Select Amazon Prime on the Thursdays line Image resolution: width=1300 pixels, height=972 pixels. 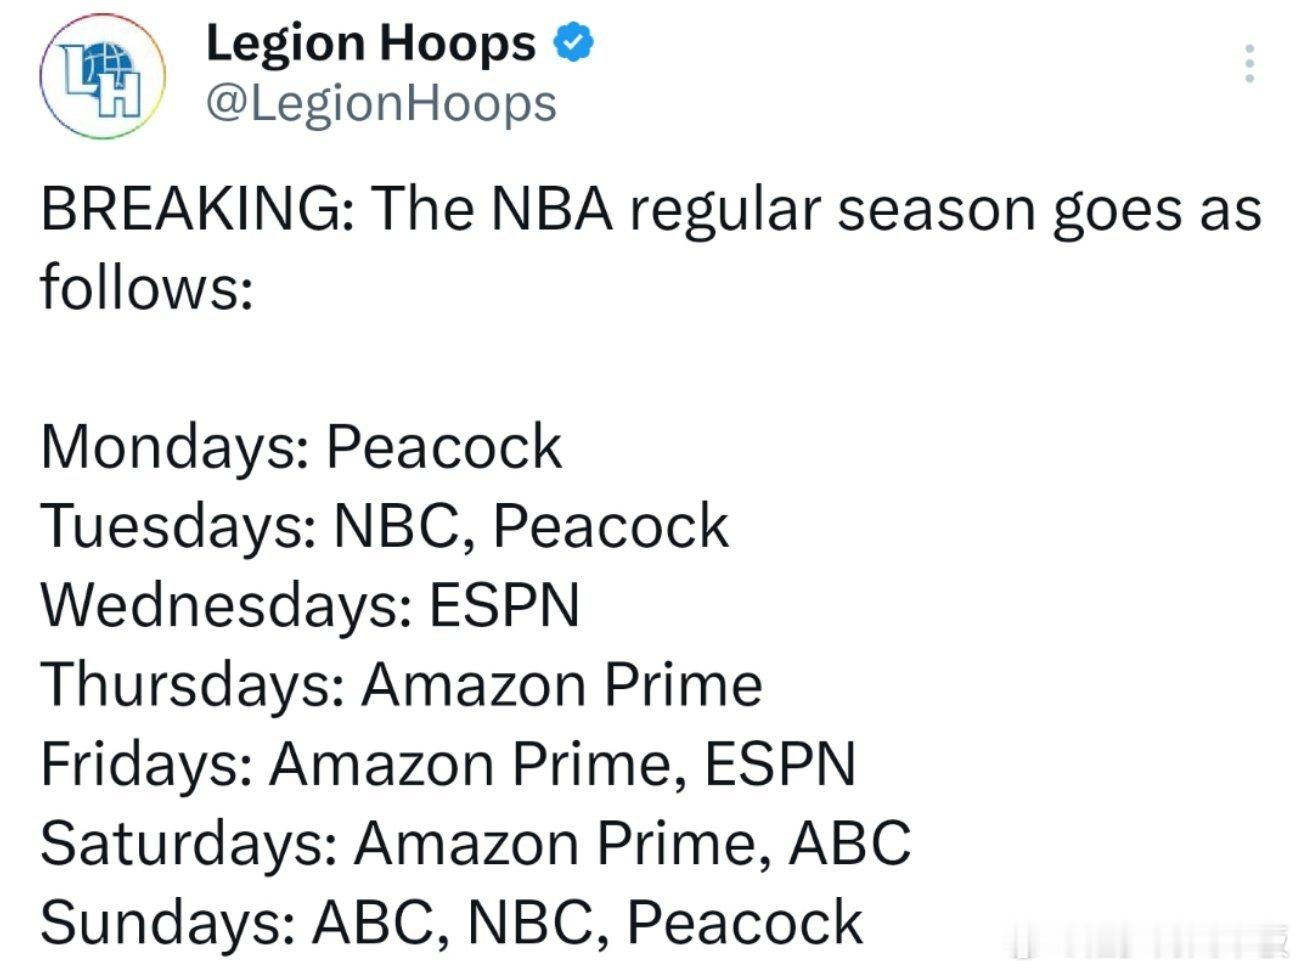point(562,685)
